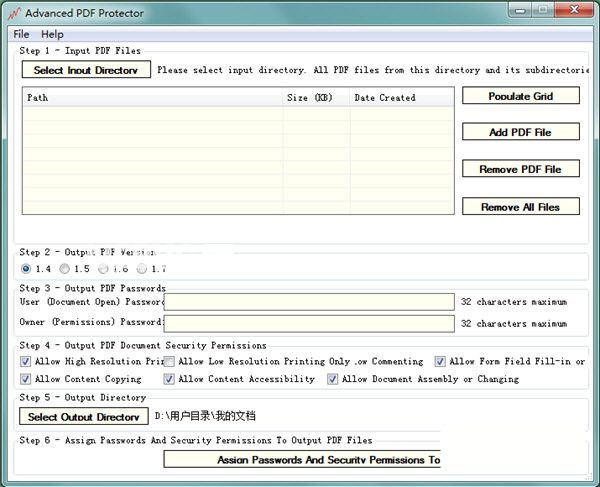Minimize the Advanced PDF Protector window
The height and width of the screenshot is (487, 600).
[520, 10]
